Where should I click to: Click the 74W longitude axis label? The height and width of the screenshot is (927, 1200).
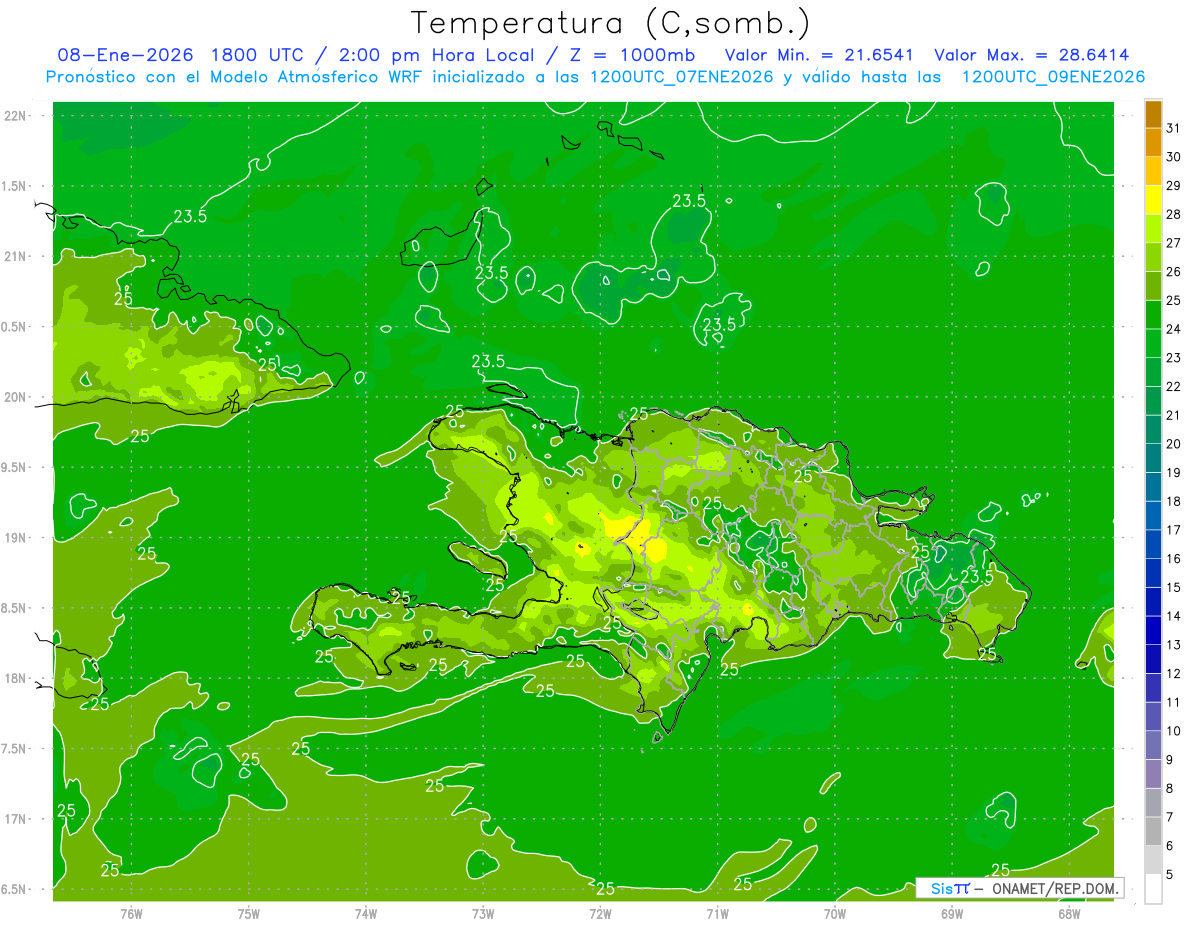[x=366, y=913]
